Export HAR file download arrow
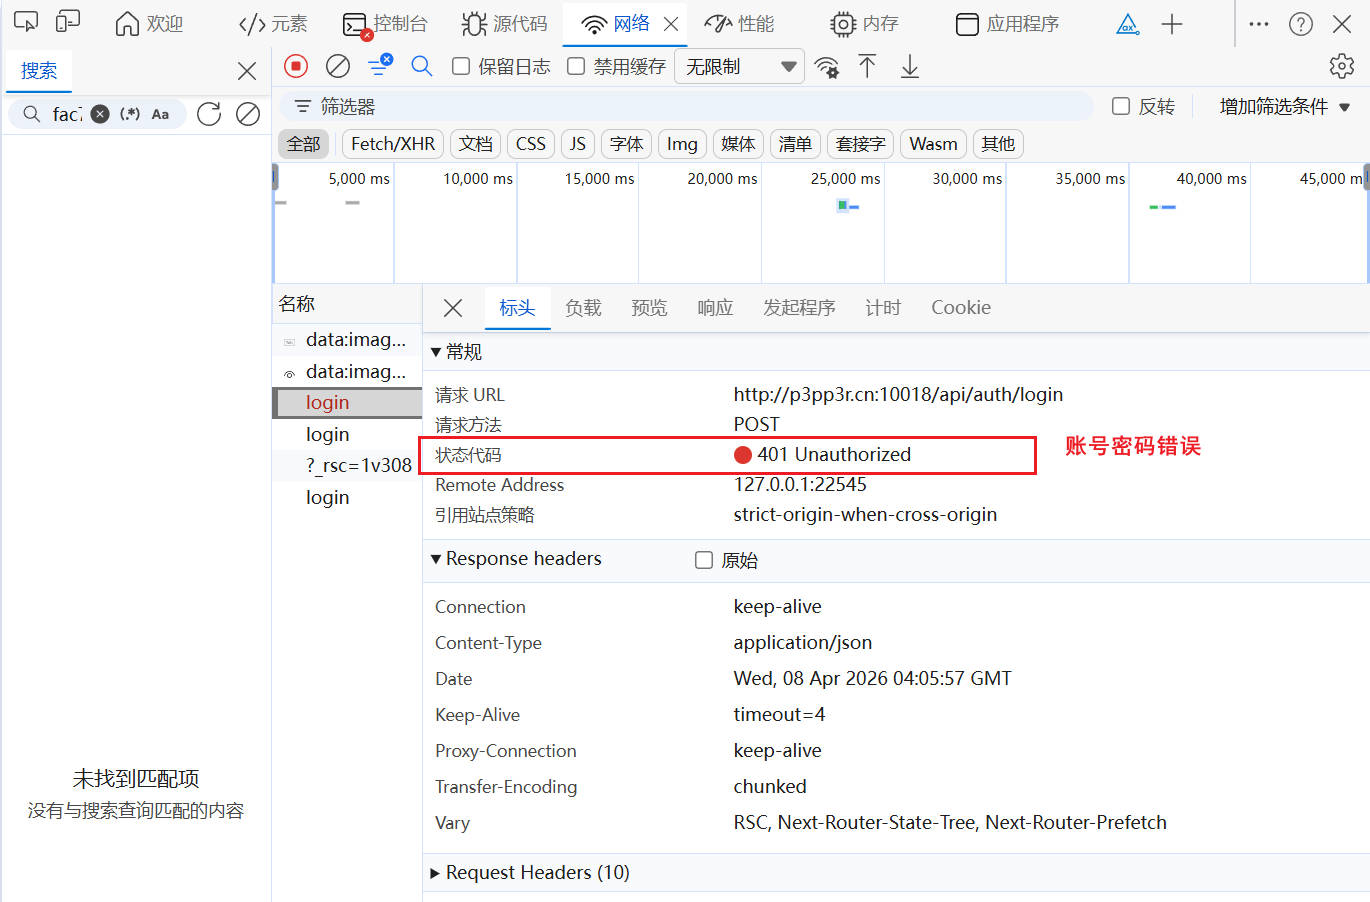The height and width of the screenshot is (902, 1370). [x=910, y=67]
